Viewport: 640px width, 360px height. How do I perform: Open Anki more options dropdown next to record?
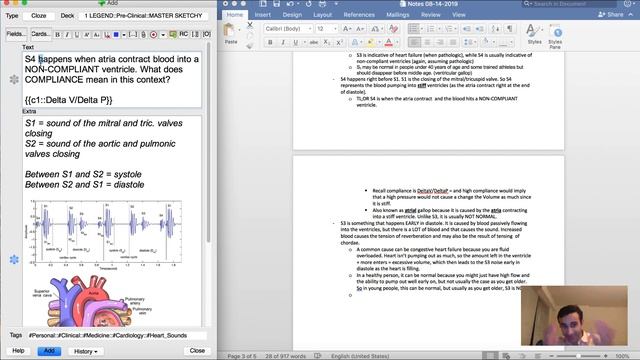[163, 35]
